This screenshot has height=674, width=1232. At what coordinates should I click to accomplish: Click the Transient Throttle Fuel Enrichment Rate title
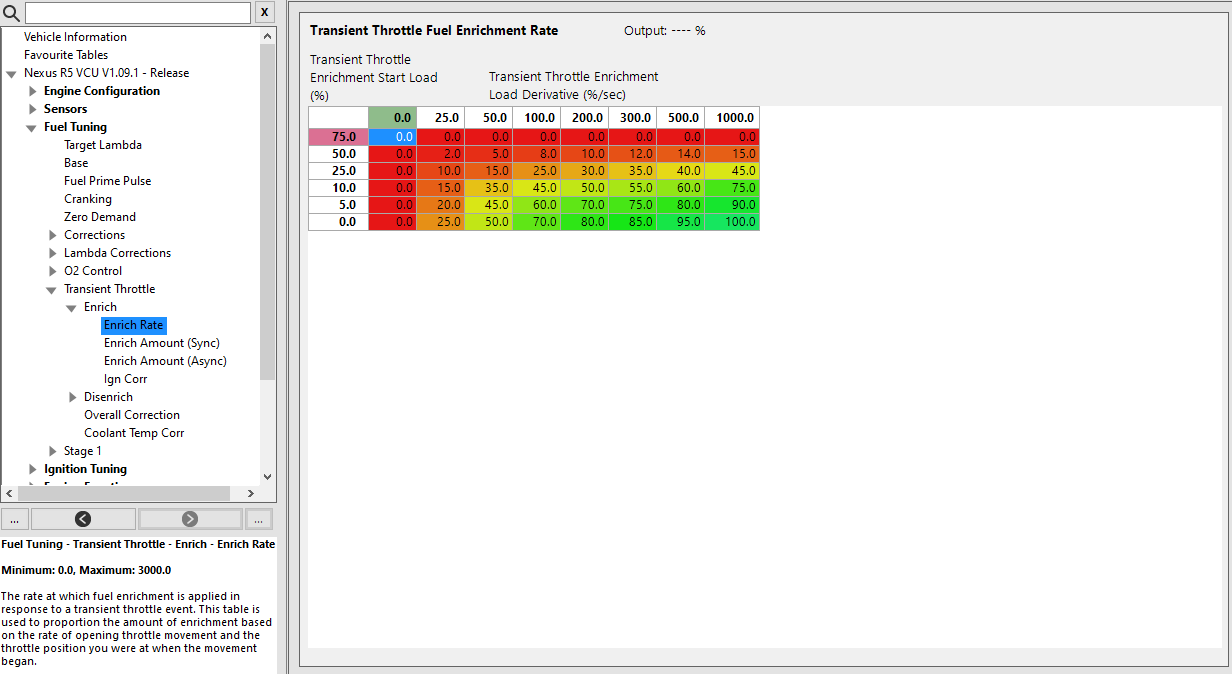[x=434, y=31]
